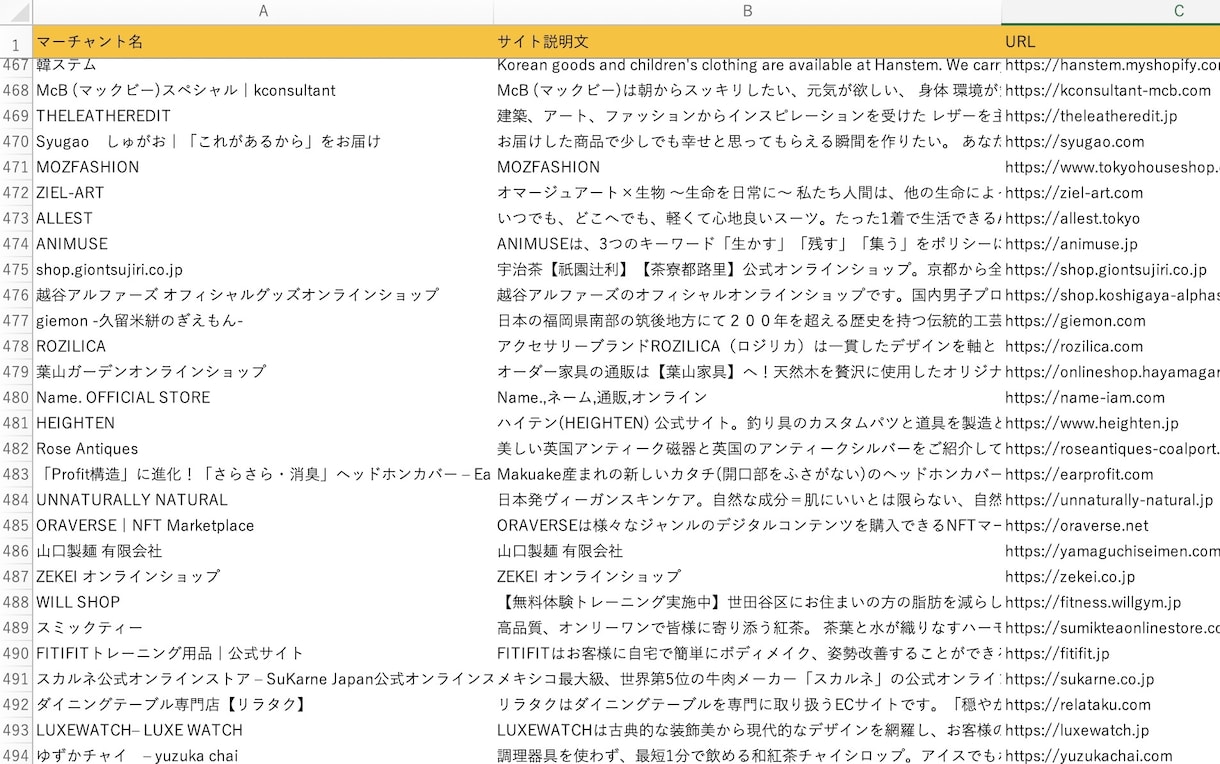The height and width of the screenshot is (764, 1220).
Task: Click the 宇治茶【祇園辻利】 description cell
Action: pos(747,270)
